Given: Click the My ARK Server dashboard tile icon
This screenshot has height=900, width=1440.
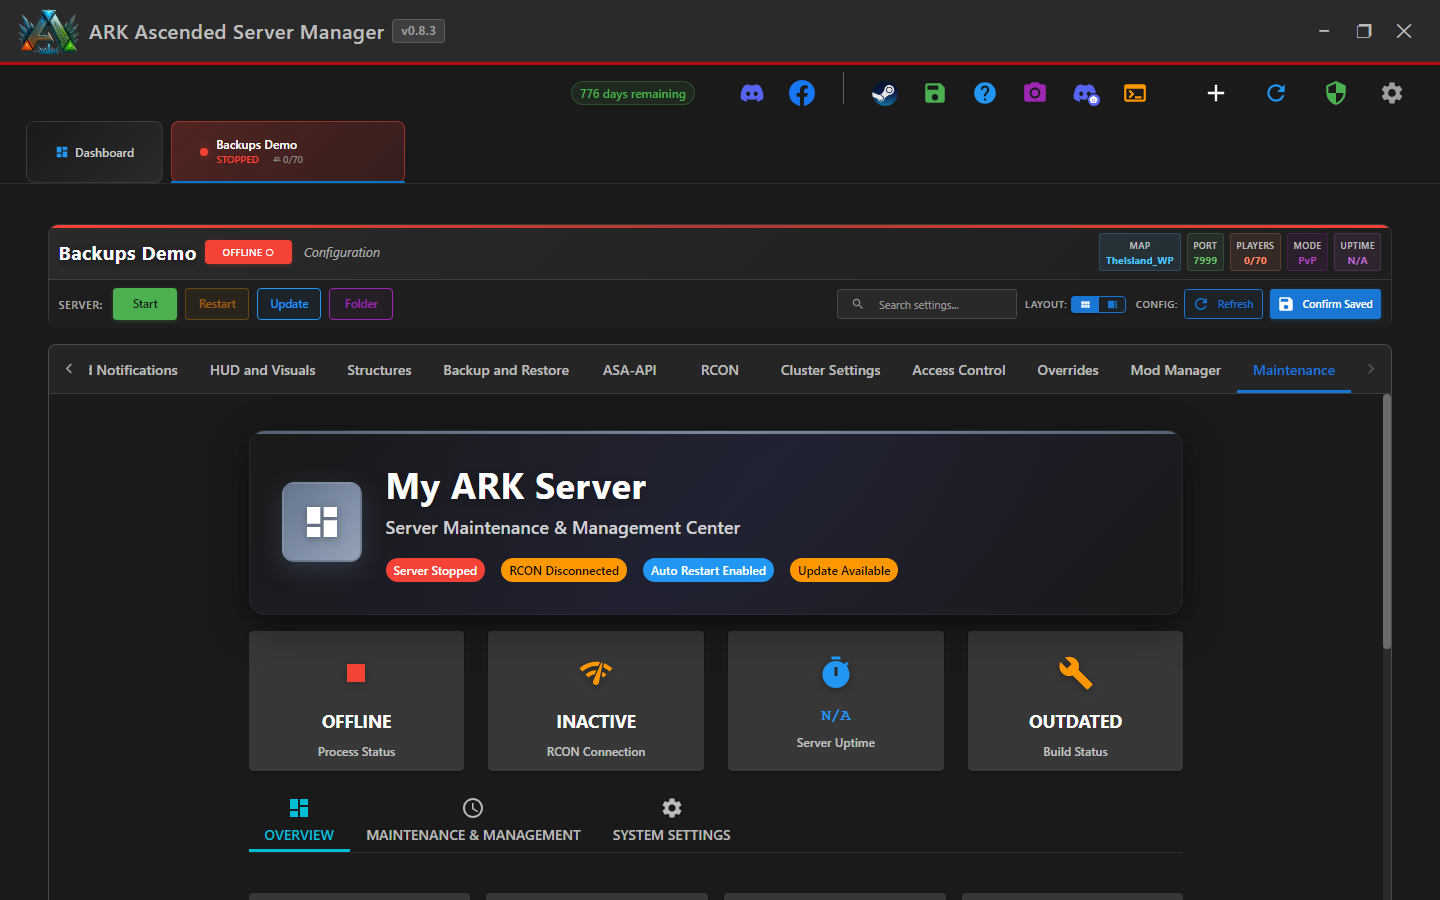Looking at the screenshot, I should coord(322,522).
